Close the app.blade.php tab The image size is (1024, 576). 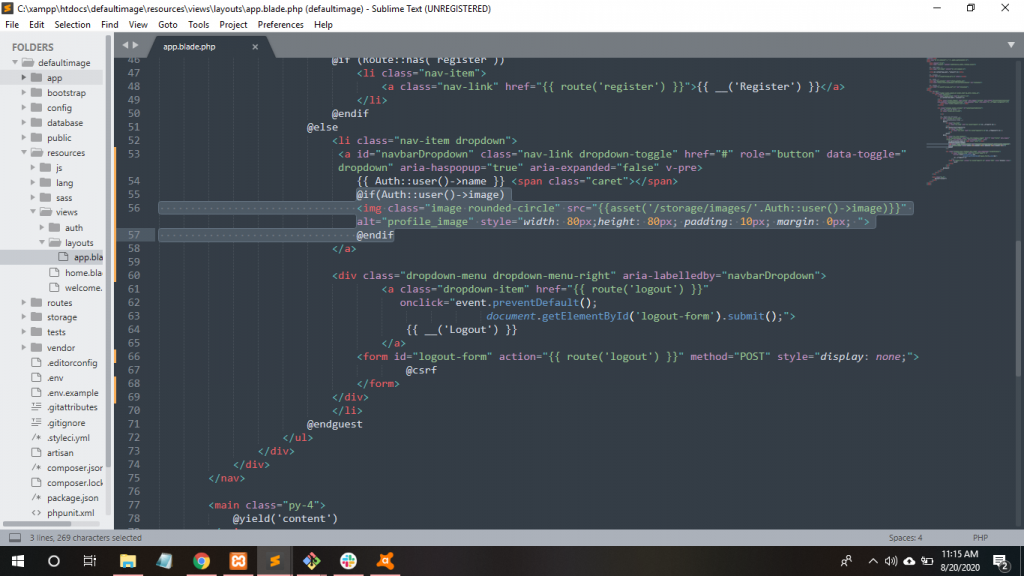click(255, 47)
